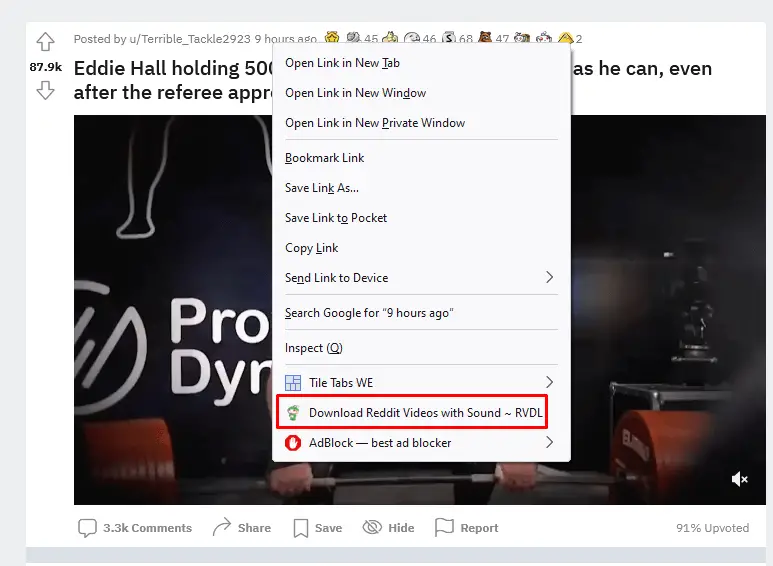Choose Open Link in New Window
This screenshot has height=566, width=773.
pyautogui.click(x=422, y=93)
